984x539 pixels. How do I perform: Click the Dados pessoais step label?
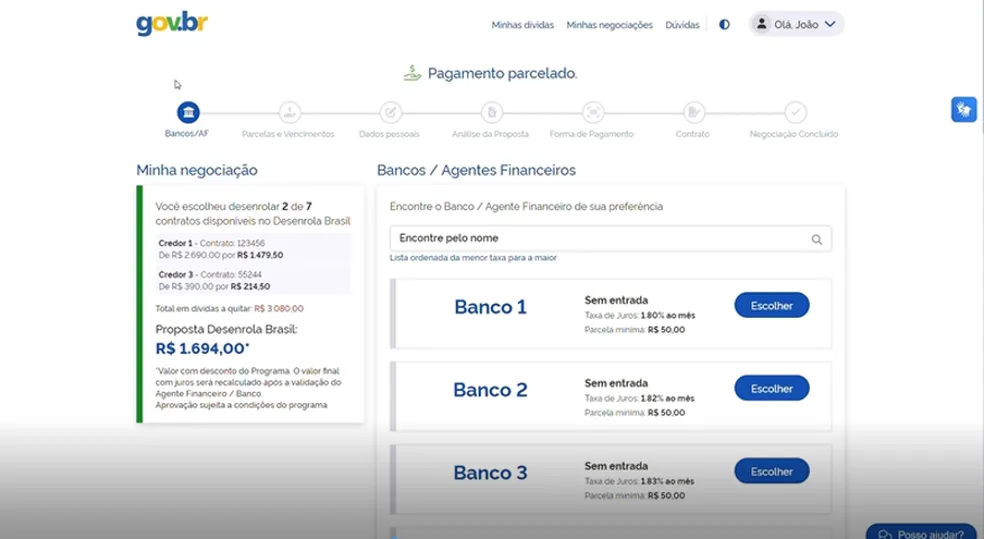click(x=389, y=134)
